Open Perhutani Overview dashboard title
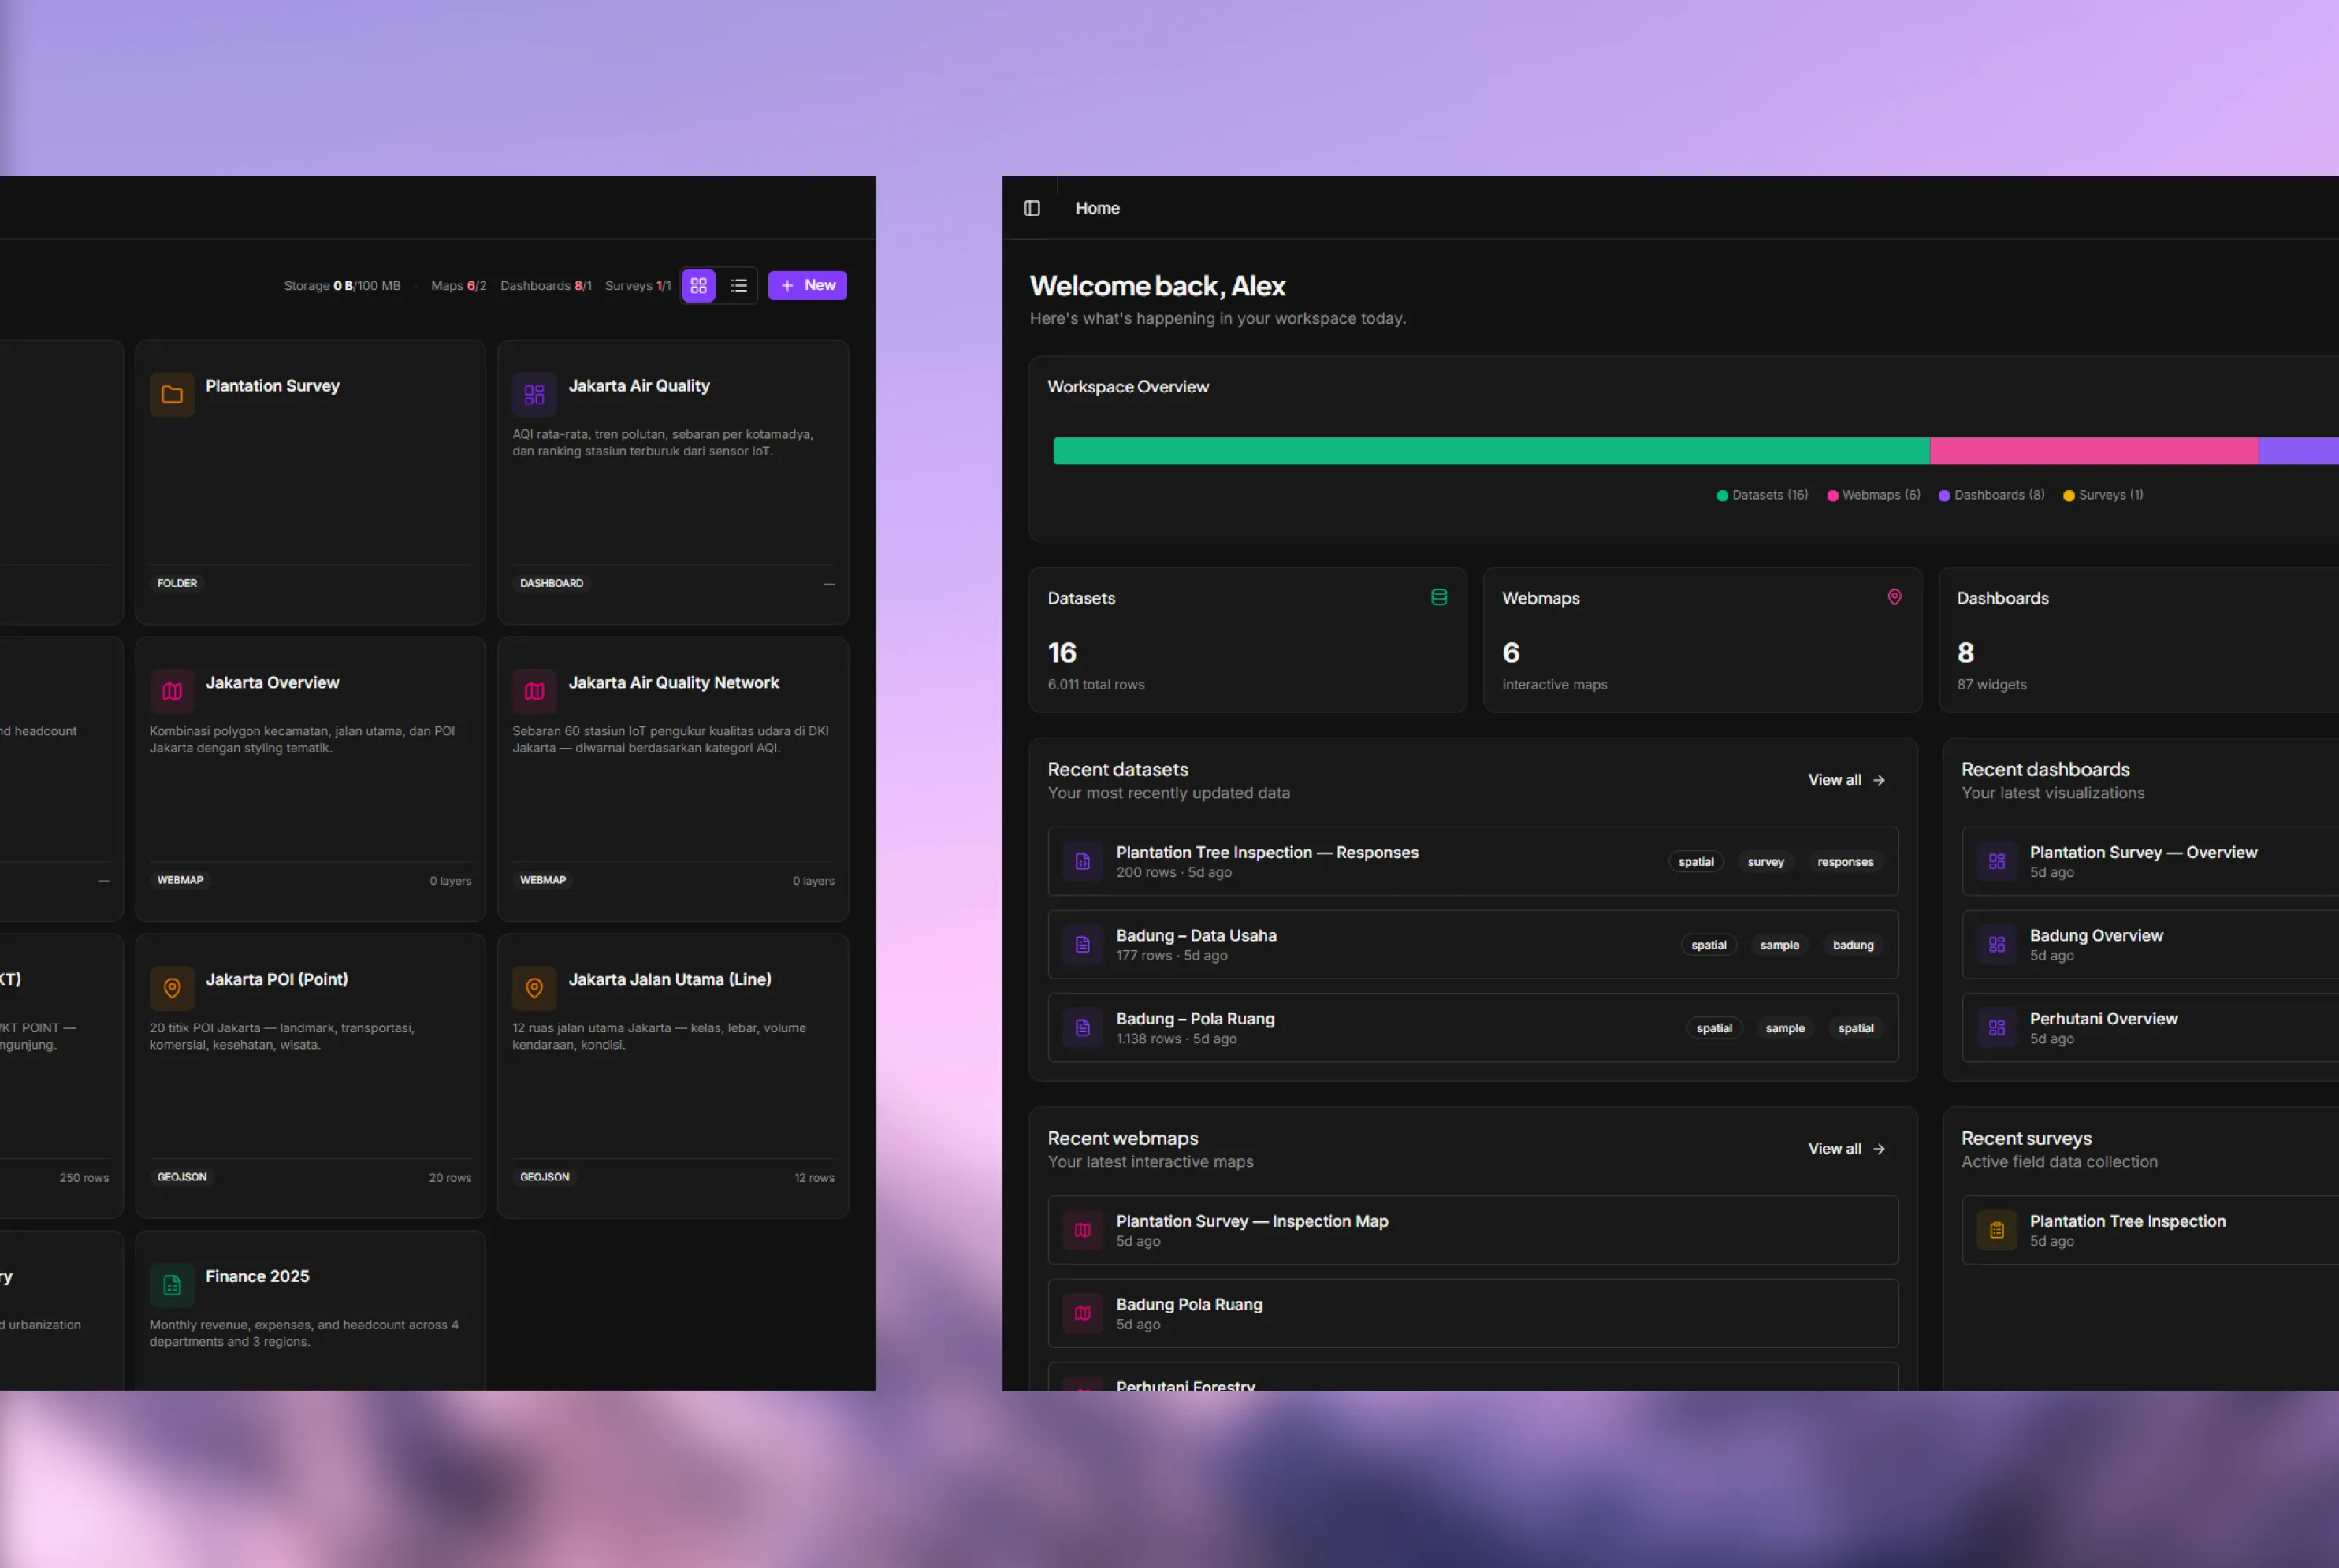 pos(2103,1019)
